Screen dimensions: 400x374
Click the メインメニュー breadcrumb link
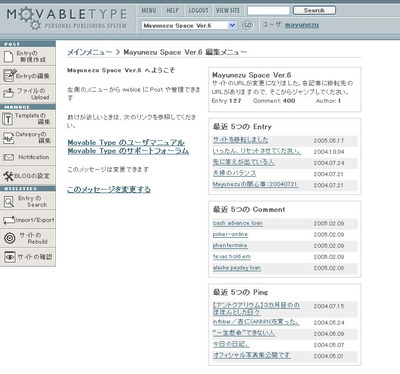tap(90, 52)
